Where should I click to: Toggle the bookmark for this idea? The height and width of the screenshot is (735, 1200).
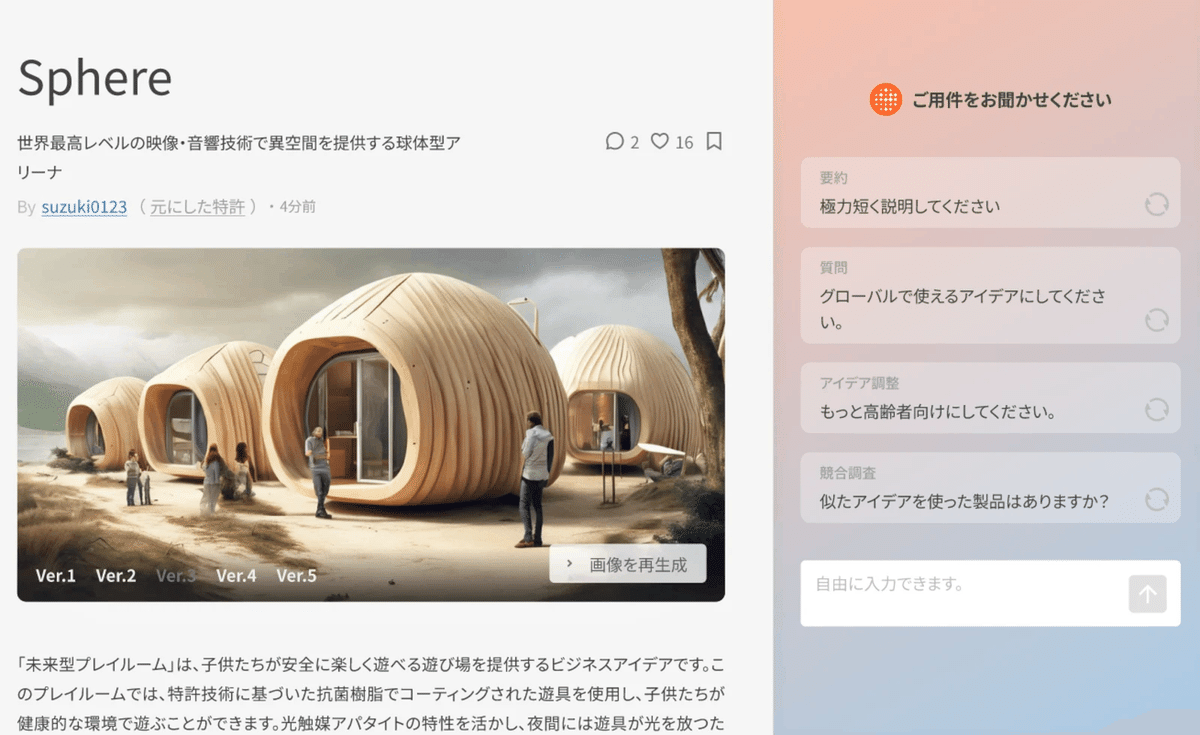click(713, 141)
